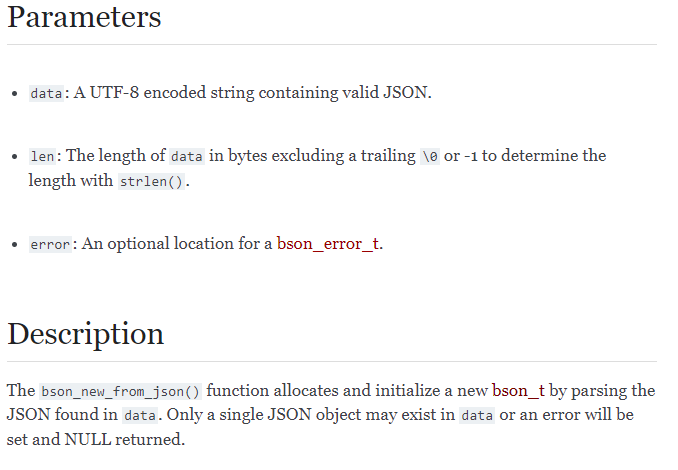Click the bullet beside the len parameter
The width and height of the screenshot is (678, 470).
point(15,157)
